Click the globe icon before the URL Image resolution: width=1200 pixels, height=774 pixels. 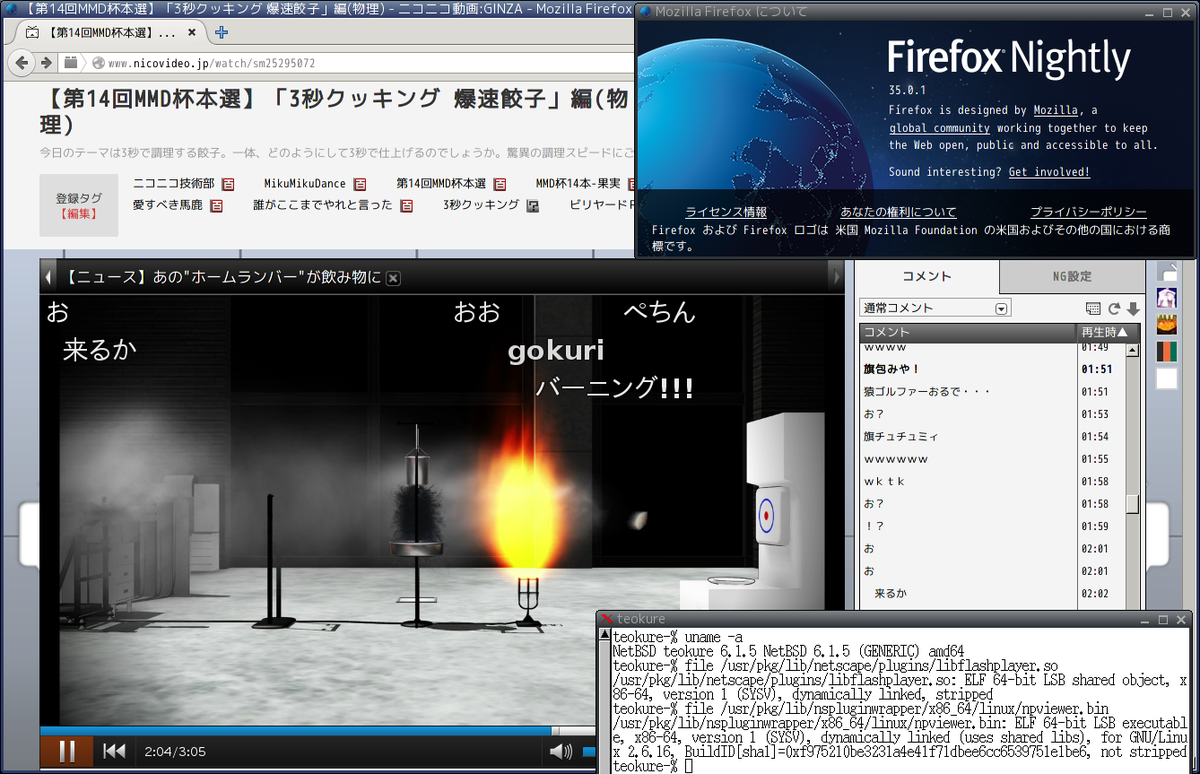point(98,62)
